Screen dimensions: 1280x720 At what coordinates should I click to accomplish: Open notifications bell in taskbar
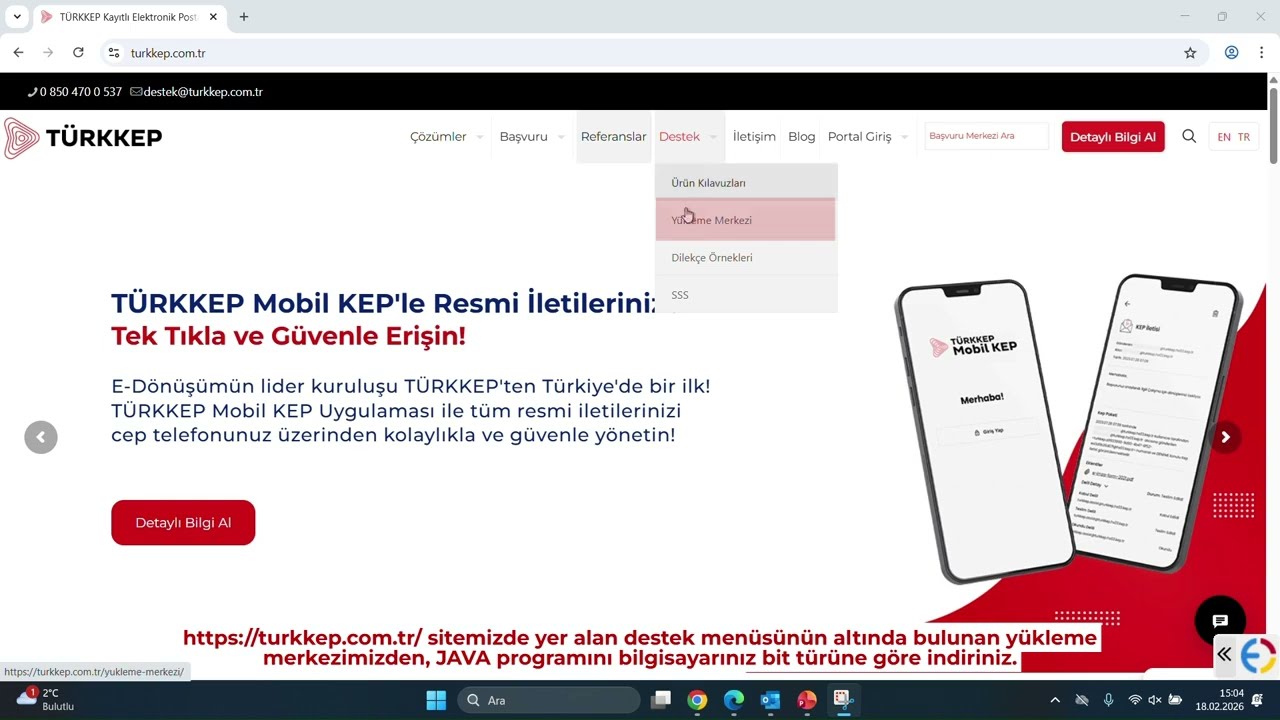[x=1257, y=699]
